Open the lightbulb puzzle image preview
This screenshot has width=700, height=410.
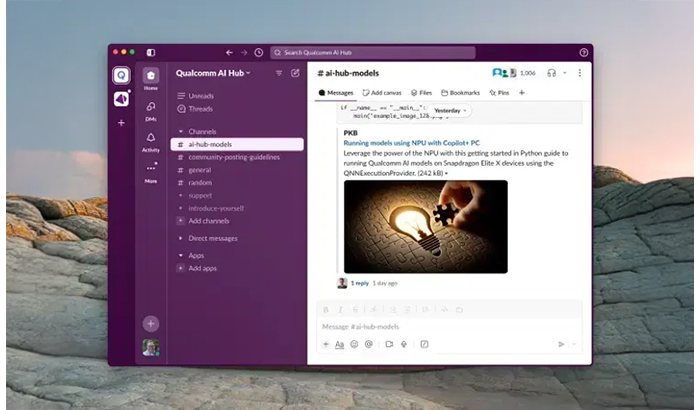point(425,227)
